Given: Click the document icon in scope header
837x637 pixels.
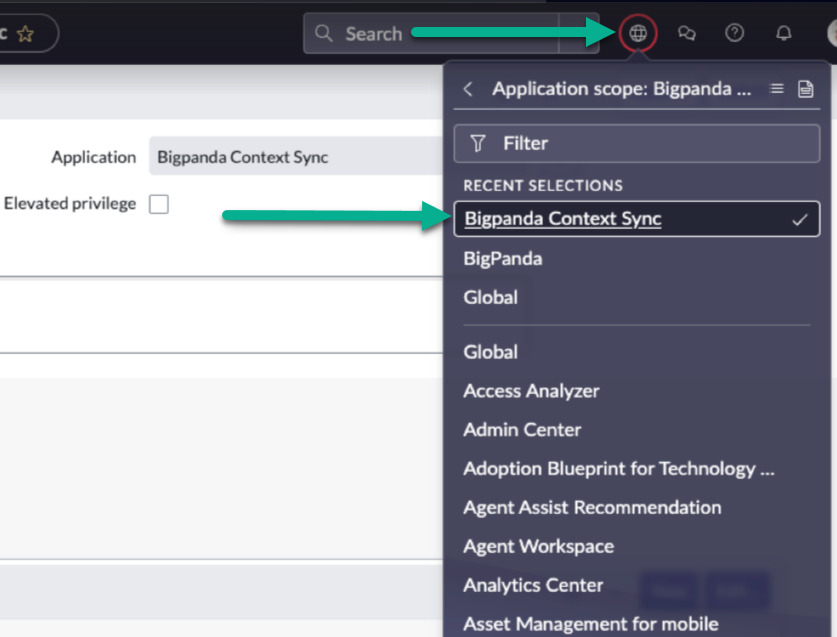Looking at the screenshot, I should pyautogui.click(x=805, y=89).
